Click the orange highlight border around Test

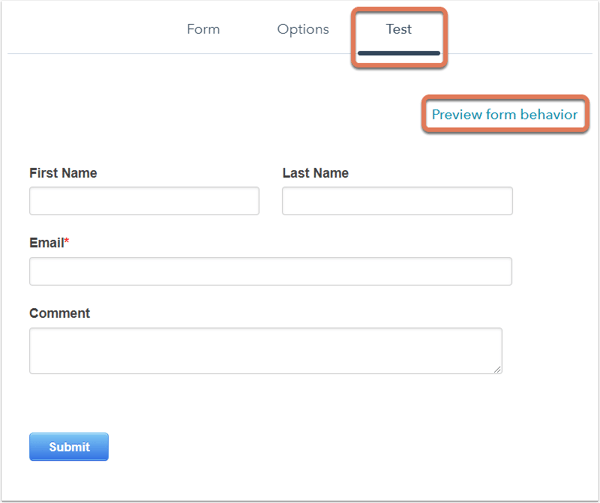[353, 38]
